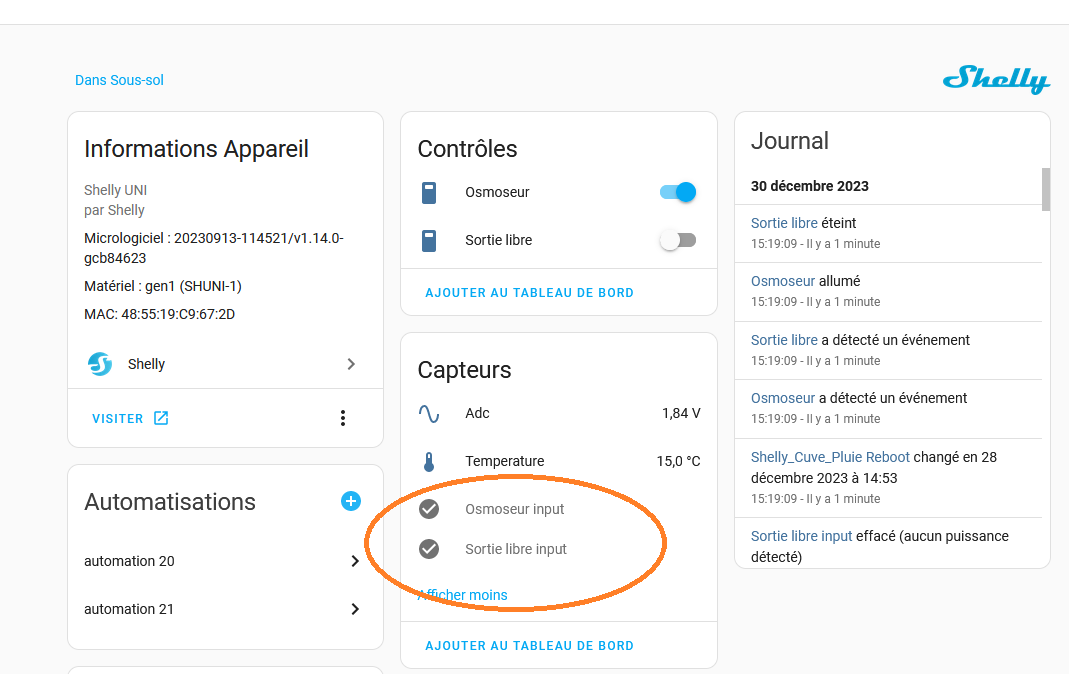This screenshot has height=674, width=1069.
Task: Click AJOUTER AU TABLEAU DE BORD under Contrôles
Action: tap(529, 293)
